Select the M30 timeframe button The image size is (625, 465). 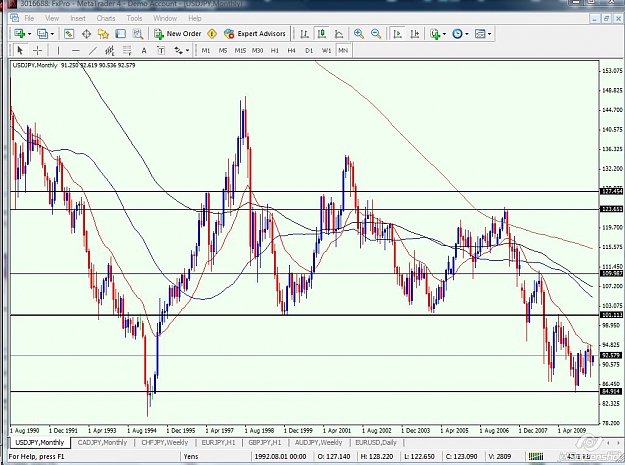coord(257,51)
